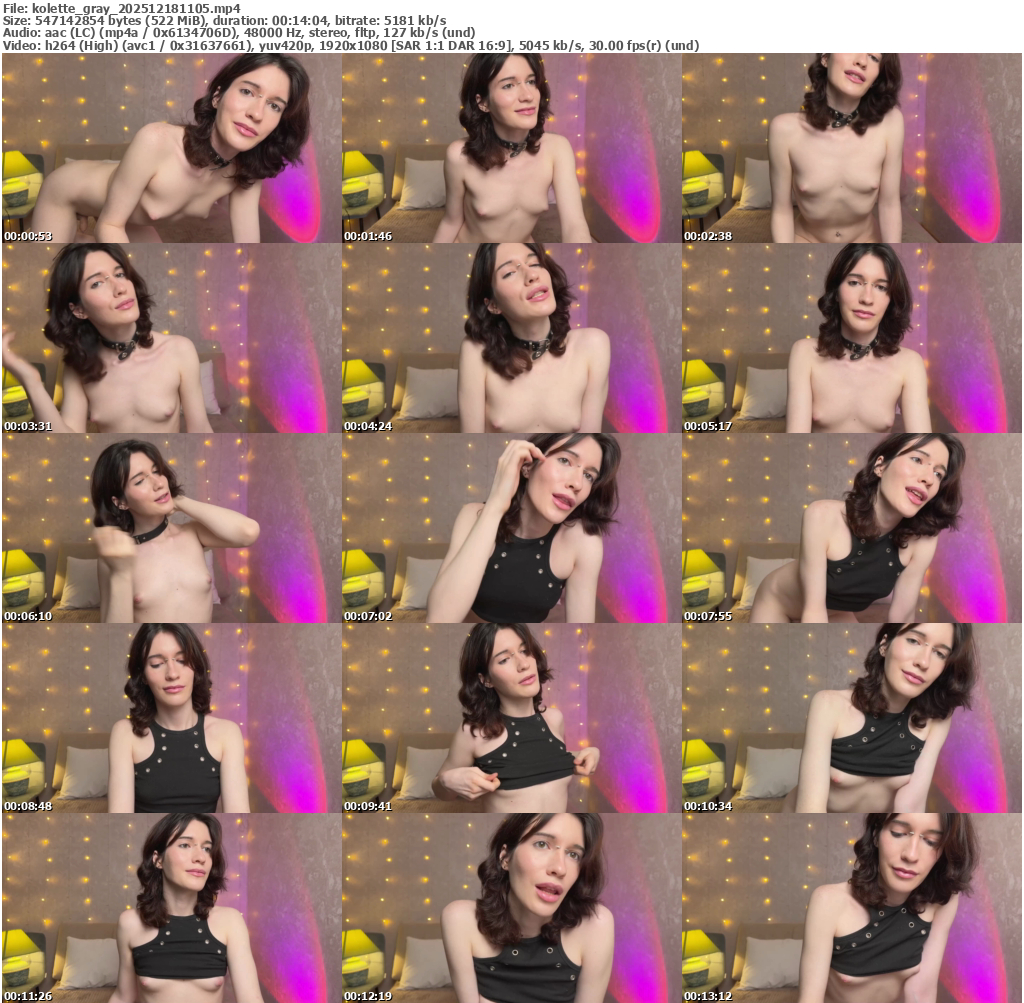Open the 00:11:26 thumbnail

tap(171, 907)
